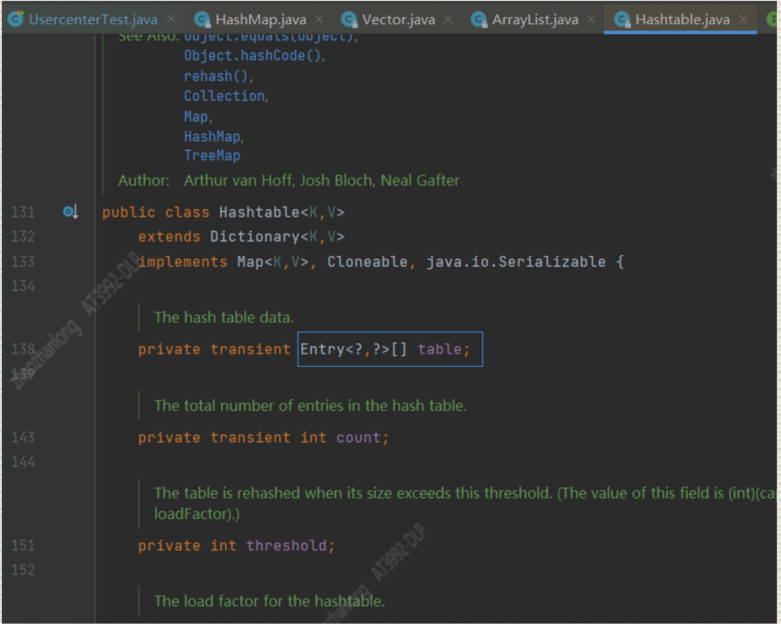781x624 pixels.
Task: Switch to the UsercenterTest.java tab
Action: click(x=93, y=19)
